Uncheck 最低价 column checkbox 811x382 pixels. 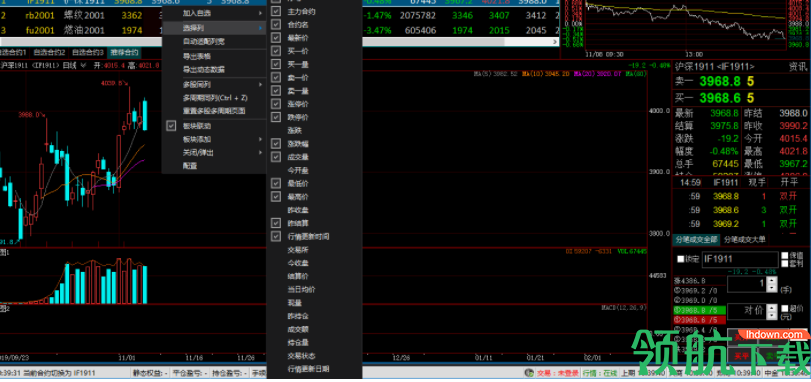tap(276, 183)
